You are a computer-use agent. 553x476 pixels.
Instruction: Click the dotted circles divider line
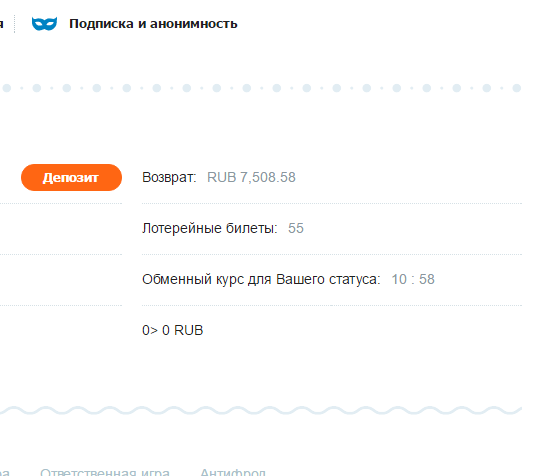(261, 88)
